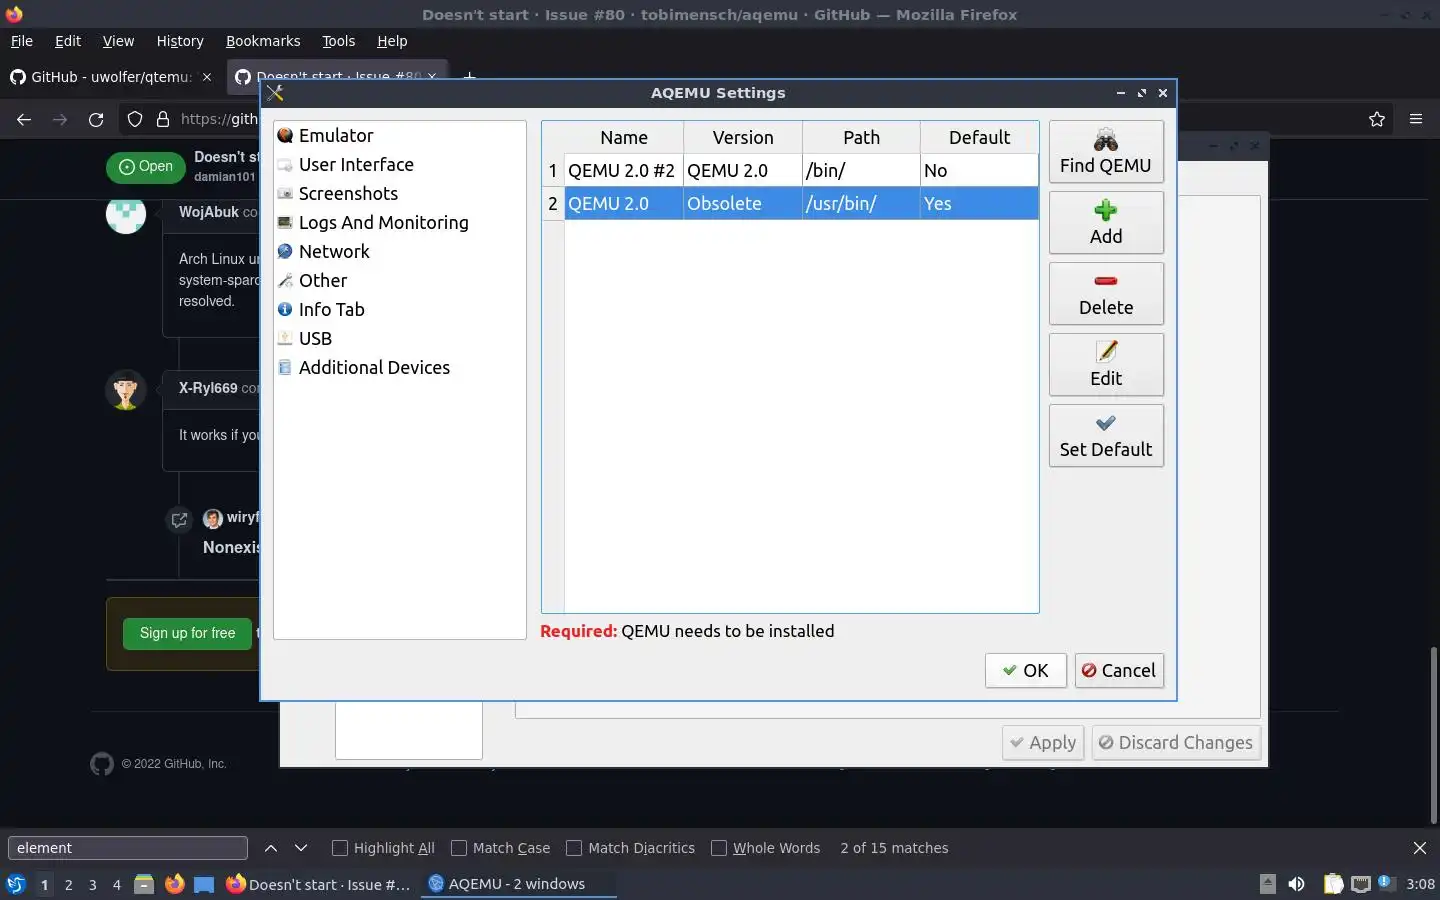This screenshot has height=900, width=1440.
Task: Click the find bar search field
Action: click(x=128, y=848)
